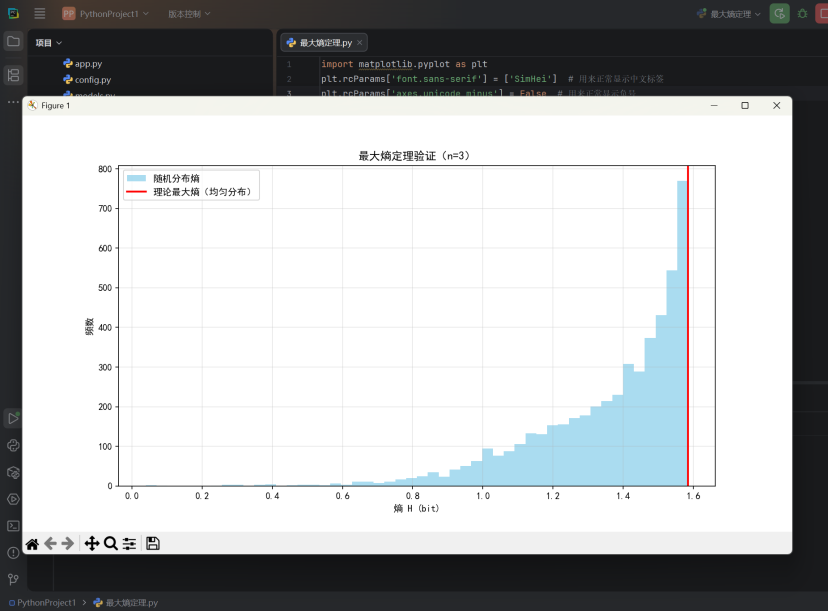Click PythonProject1 in the bottom breadcrumb

[x=42, y=603]
